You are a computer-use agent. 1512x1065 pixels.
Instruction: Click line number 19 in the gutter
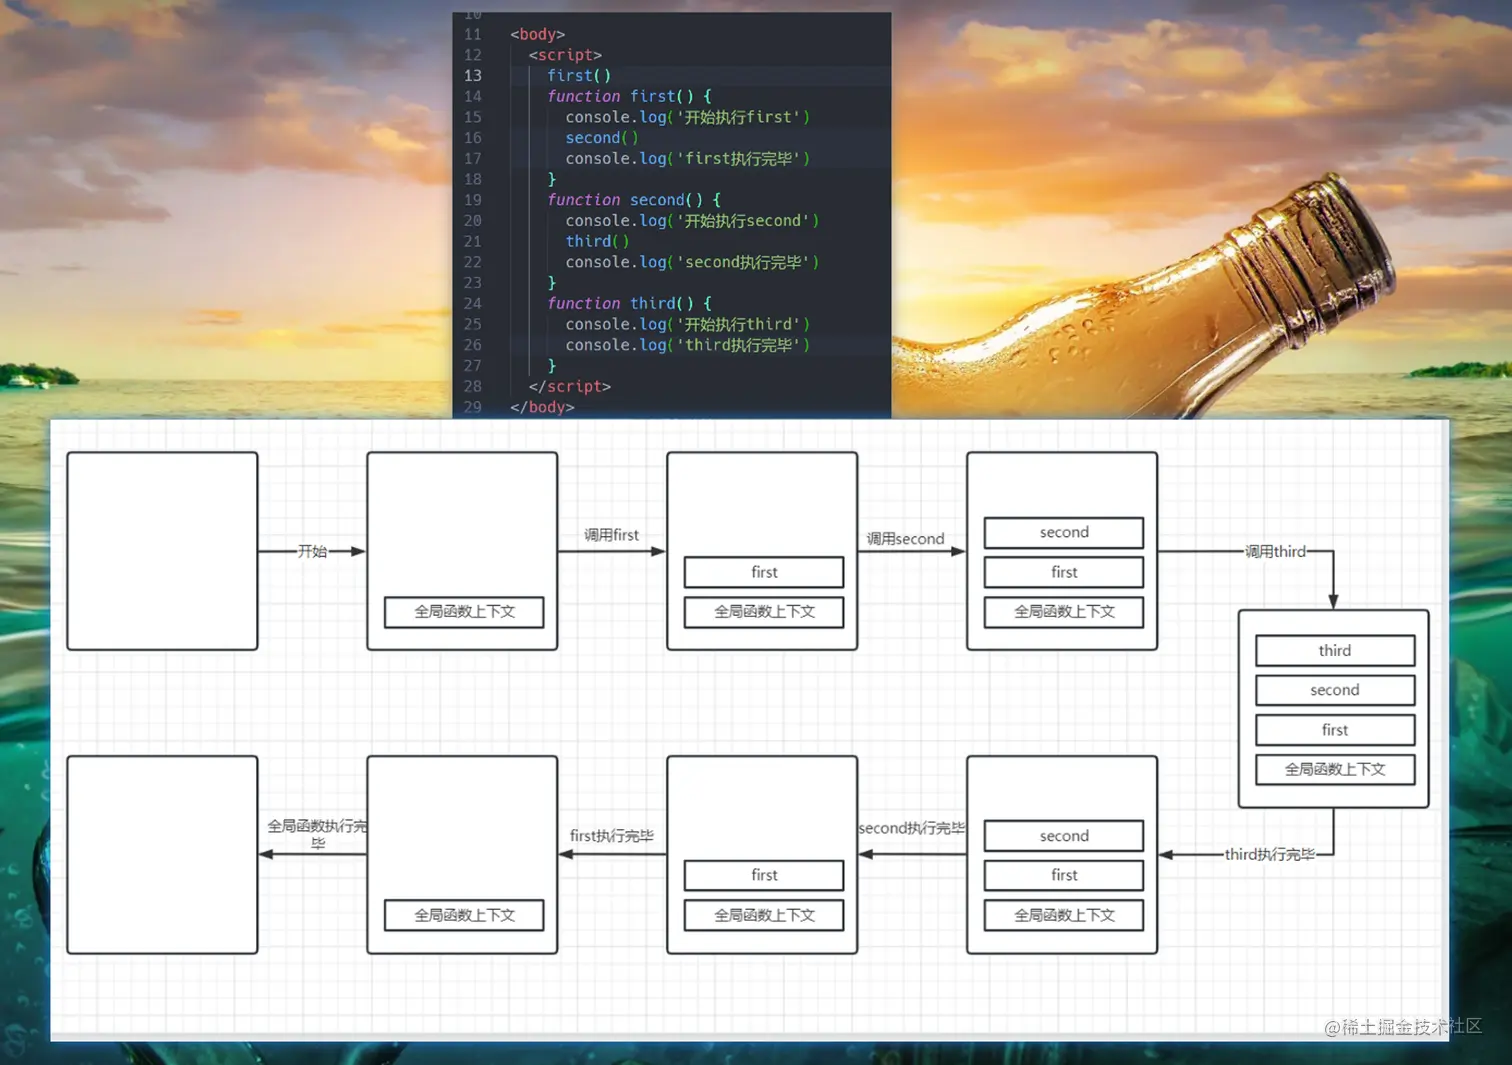[x=472, y=200]
